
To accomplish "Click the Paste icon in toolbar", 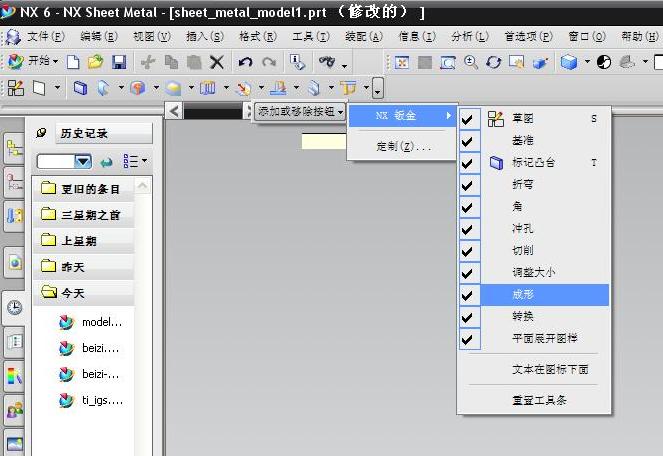I will click(x=194, y=63).
